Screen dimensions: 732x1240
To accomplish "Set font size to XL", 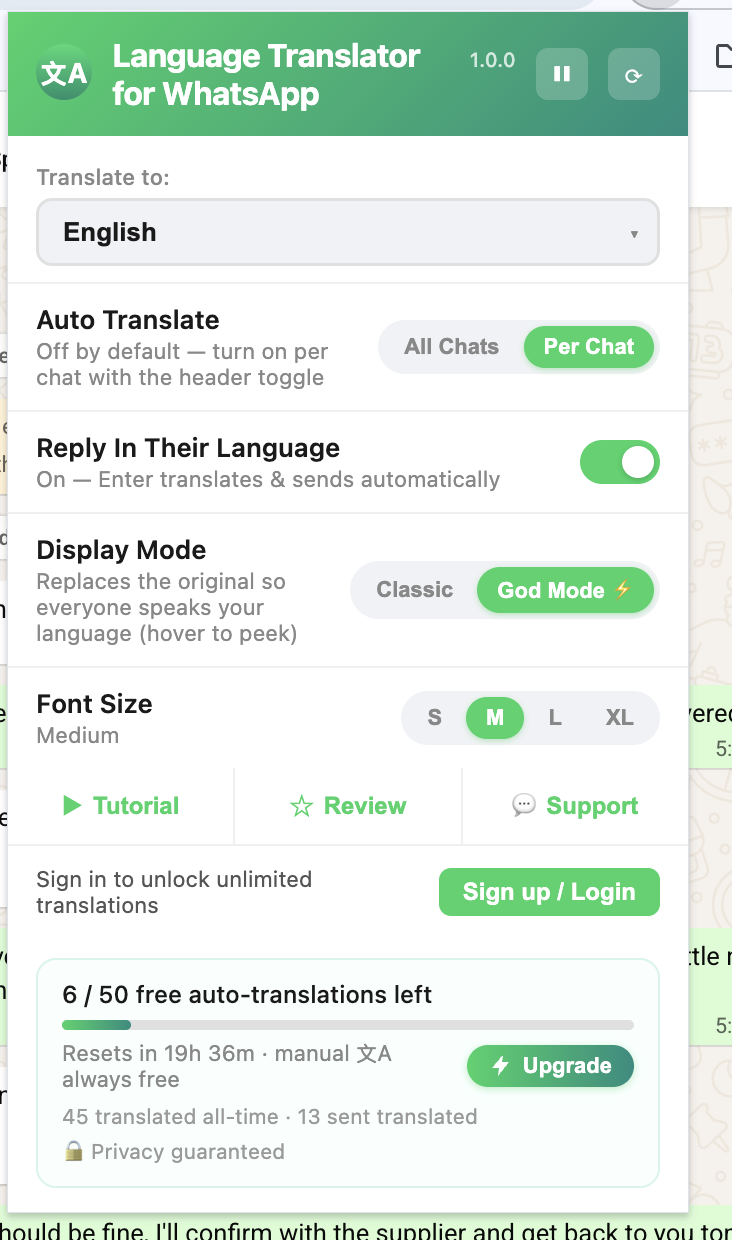I will 619,718.
